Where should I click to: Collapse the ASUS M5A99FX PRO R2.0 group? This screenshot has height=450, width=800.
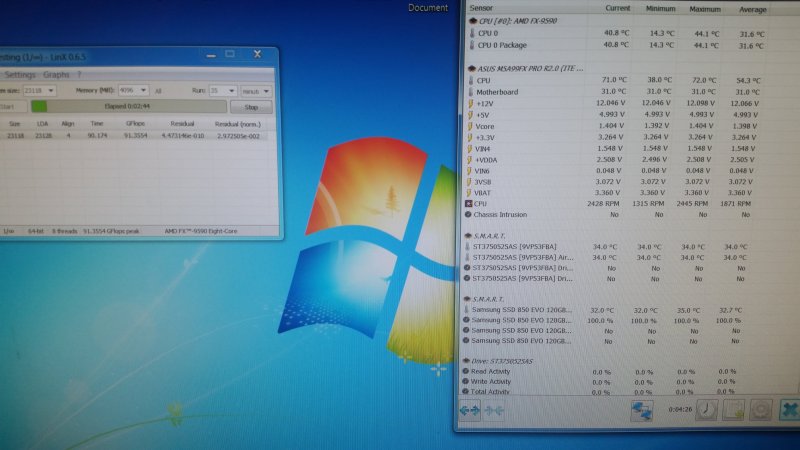pyautogui.click(x=471, y=68)
